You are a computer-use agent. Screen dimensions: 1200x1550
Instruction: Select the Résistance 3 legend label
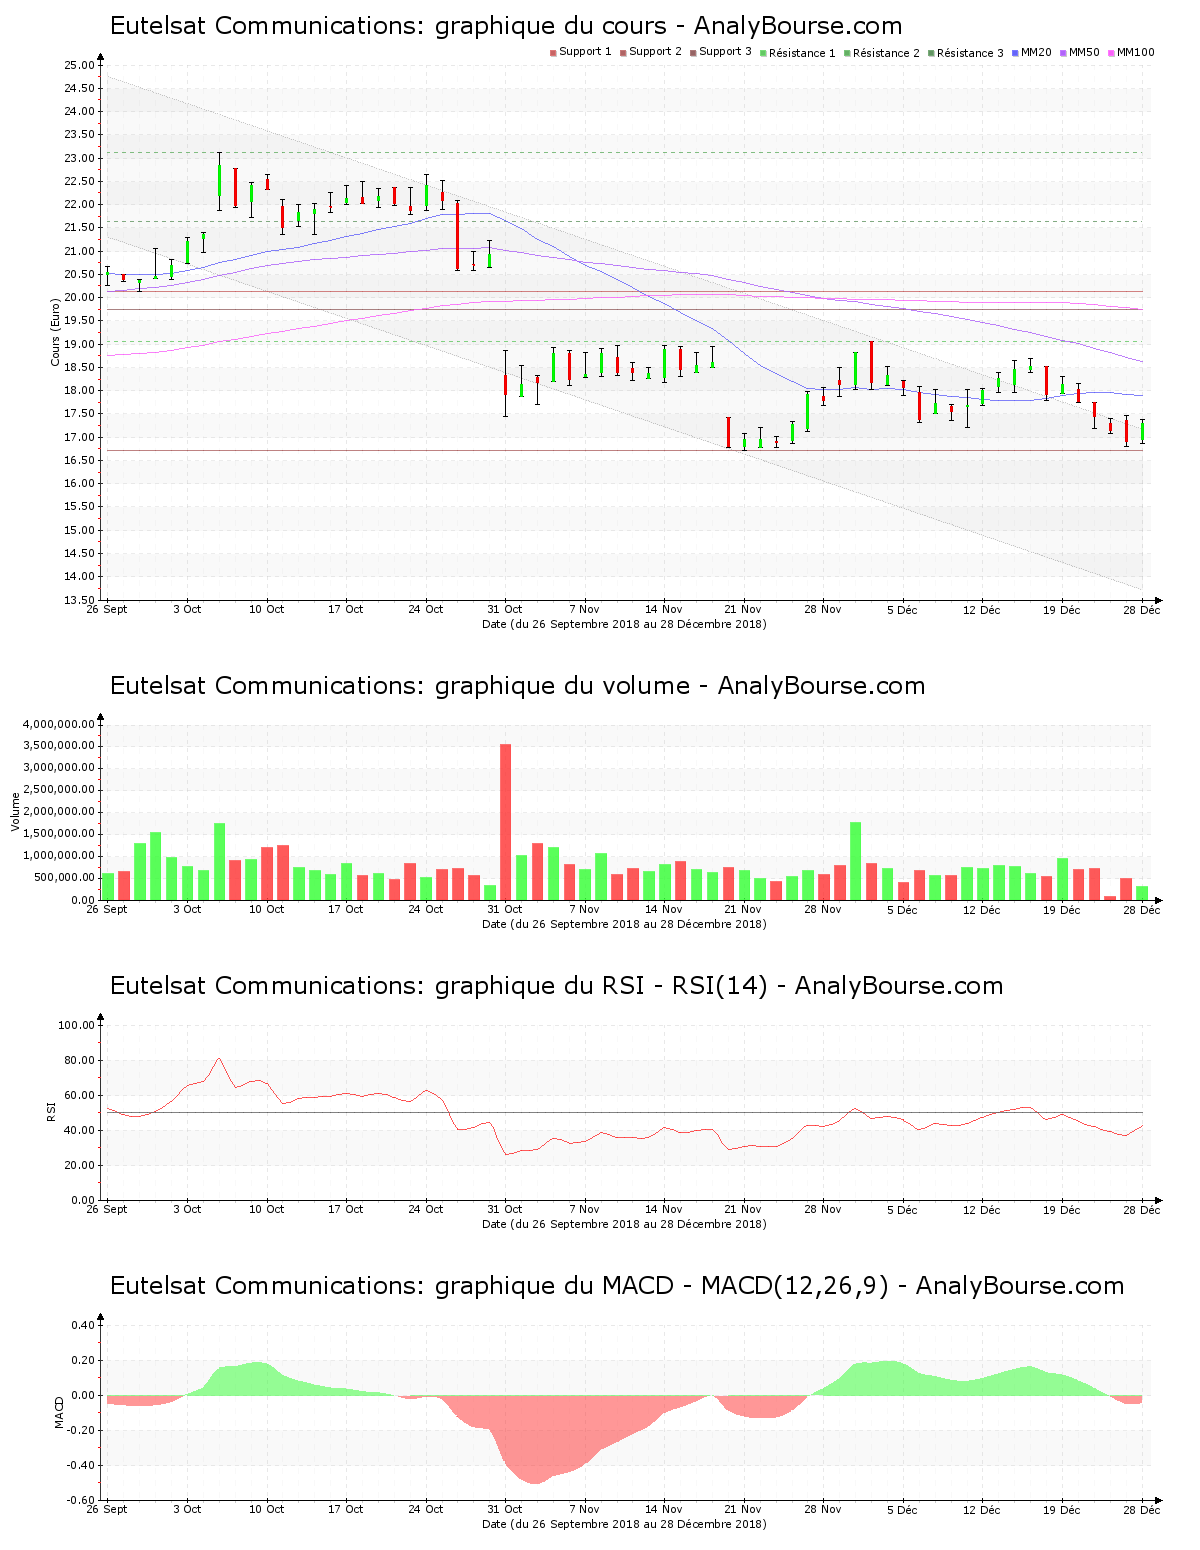click(970, 53)
